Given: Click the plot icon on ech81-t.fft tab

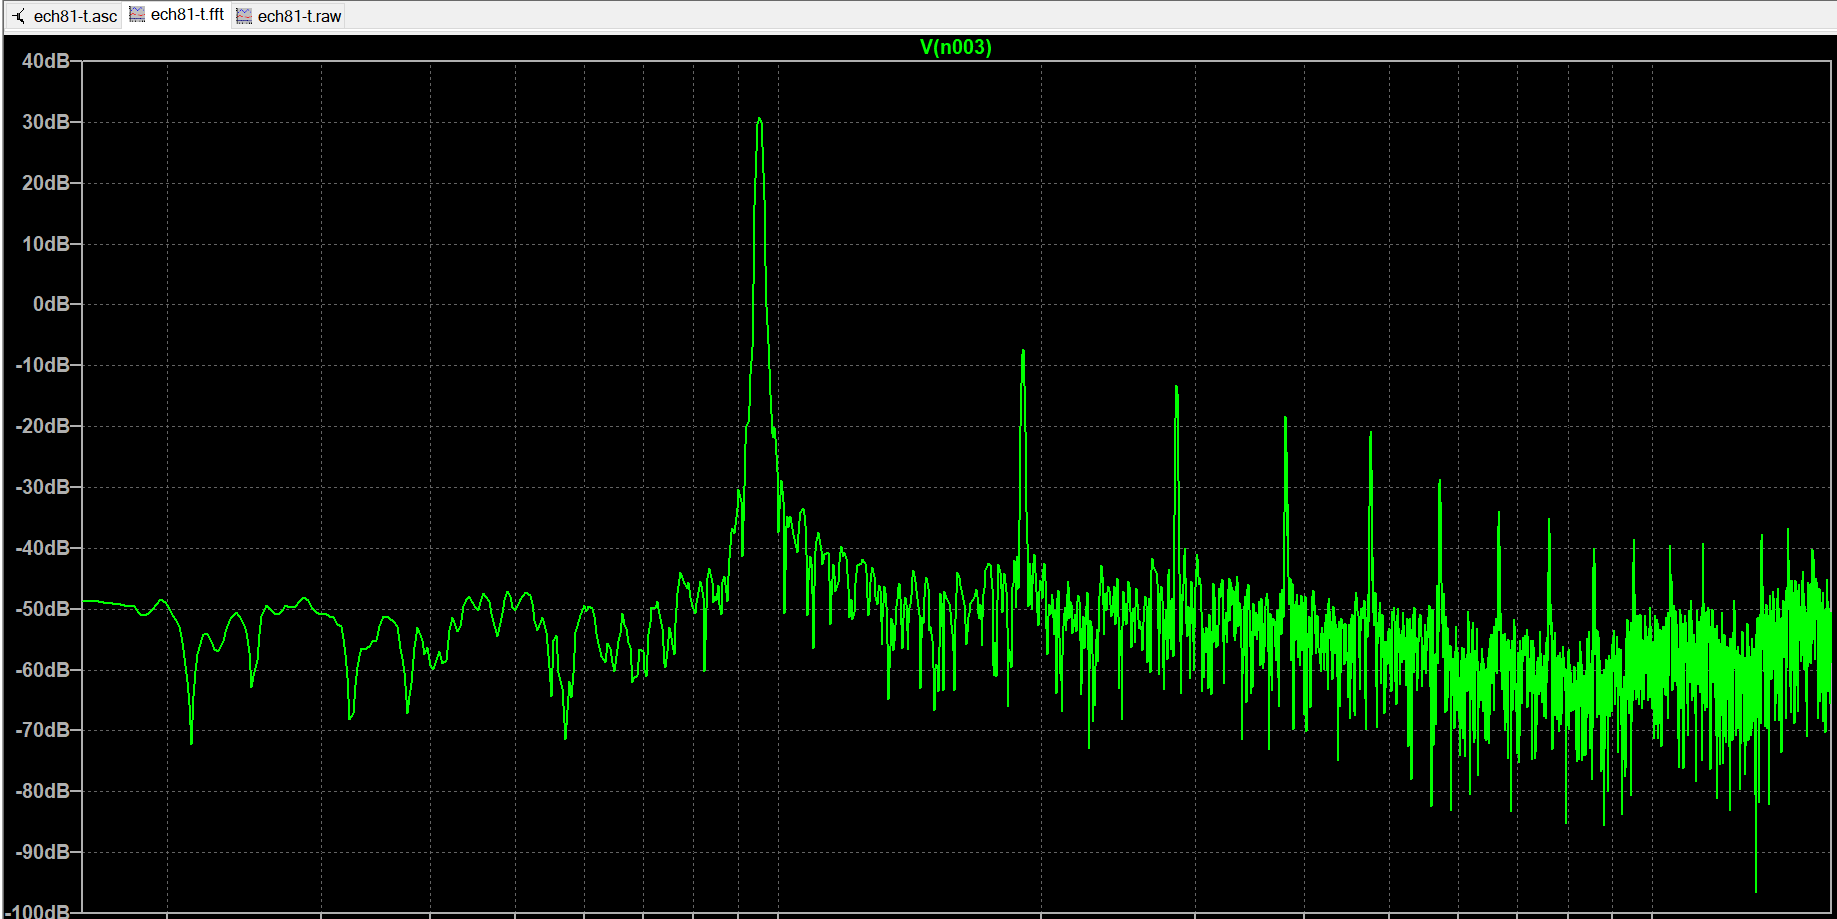Looking at the screenshot, I should (137, 15).
